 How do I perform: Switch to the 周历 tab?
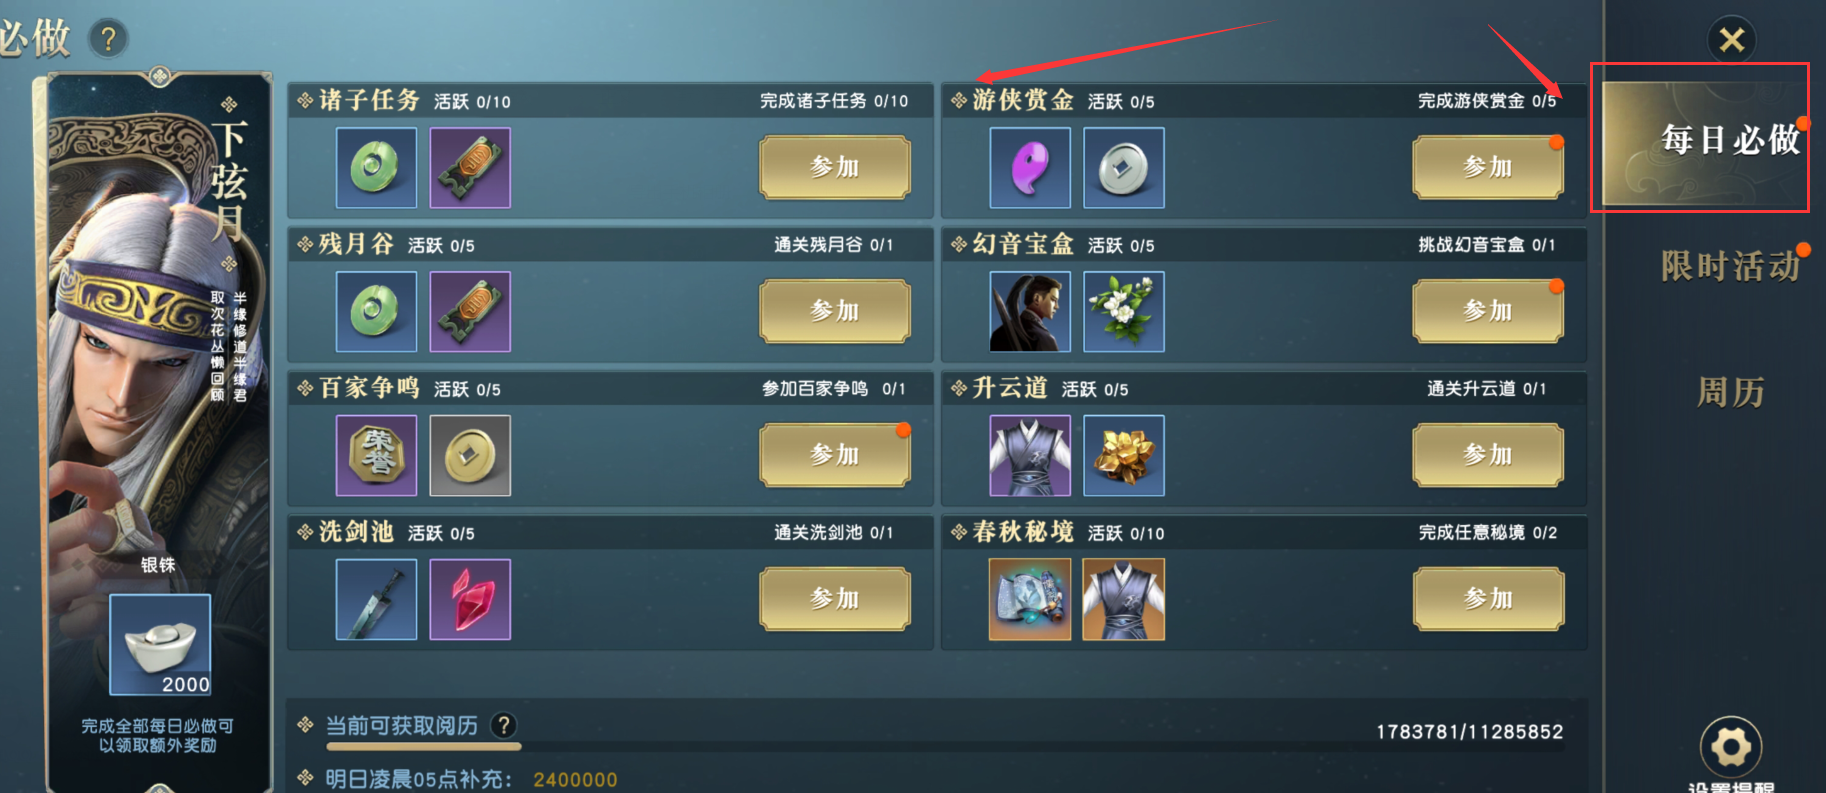[1730, 391]
